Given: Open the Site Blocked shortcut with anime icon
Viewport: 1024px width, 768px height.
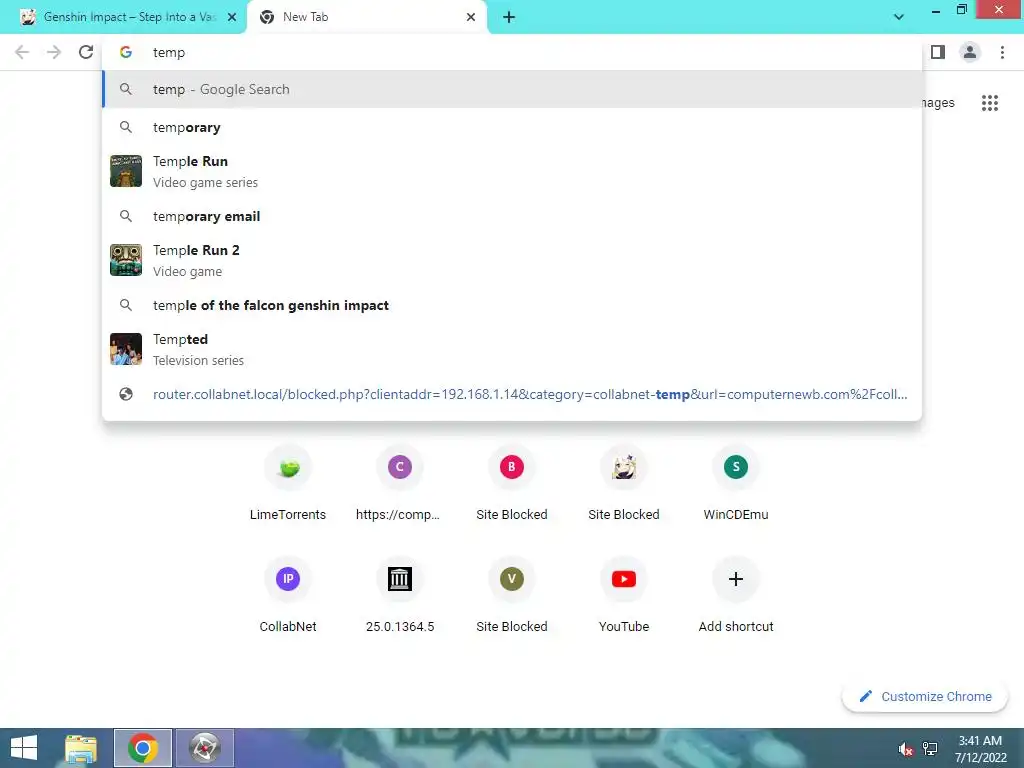Looking at the screenshot, I should [624, 483].
